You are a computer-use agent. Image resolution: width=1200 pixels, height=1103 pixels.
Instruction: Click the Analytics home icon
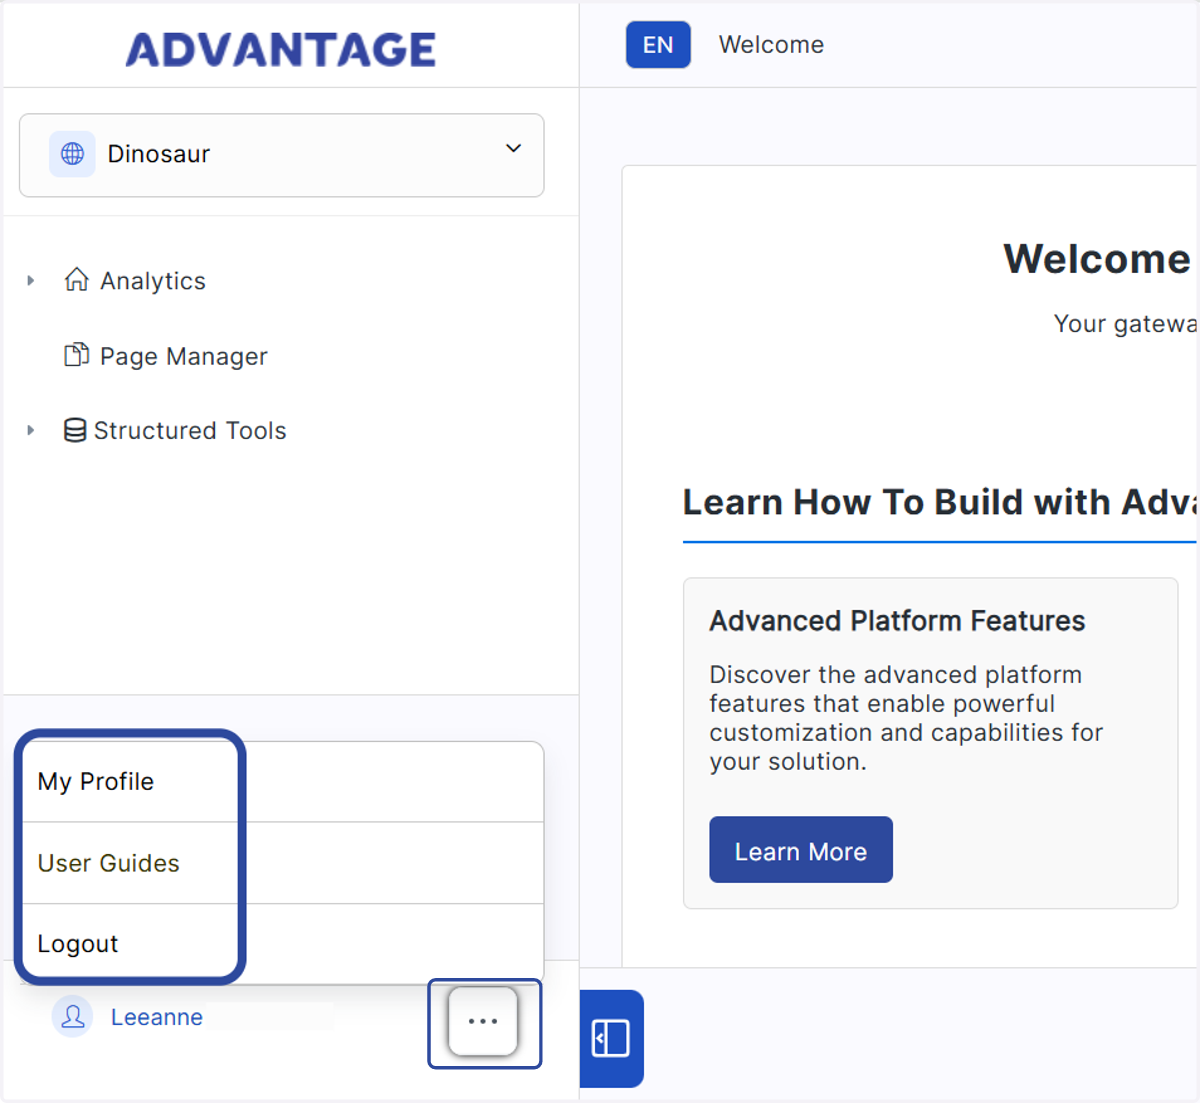[x=77, y=279]
